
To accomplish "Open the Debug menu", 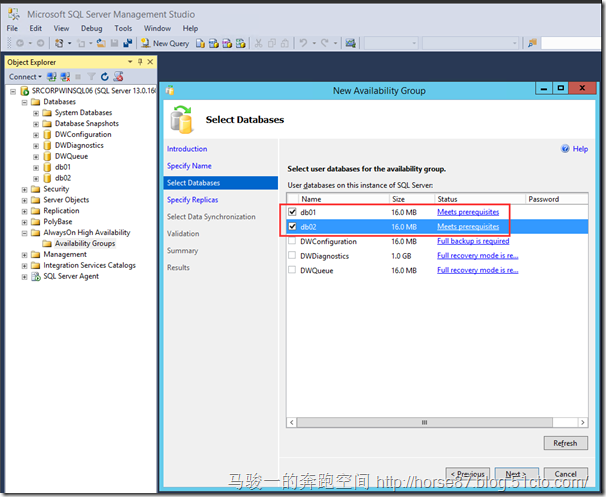I will (x=92, y=28).
